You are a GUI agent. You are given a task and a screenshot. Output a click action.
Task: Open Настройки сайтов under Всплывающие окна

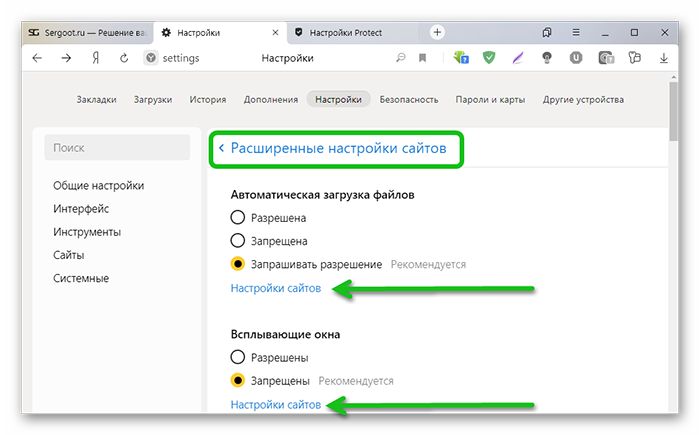pyautogui.click(x=276, y=405)
